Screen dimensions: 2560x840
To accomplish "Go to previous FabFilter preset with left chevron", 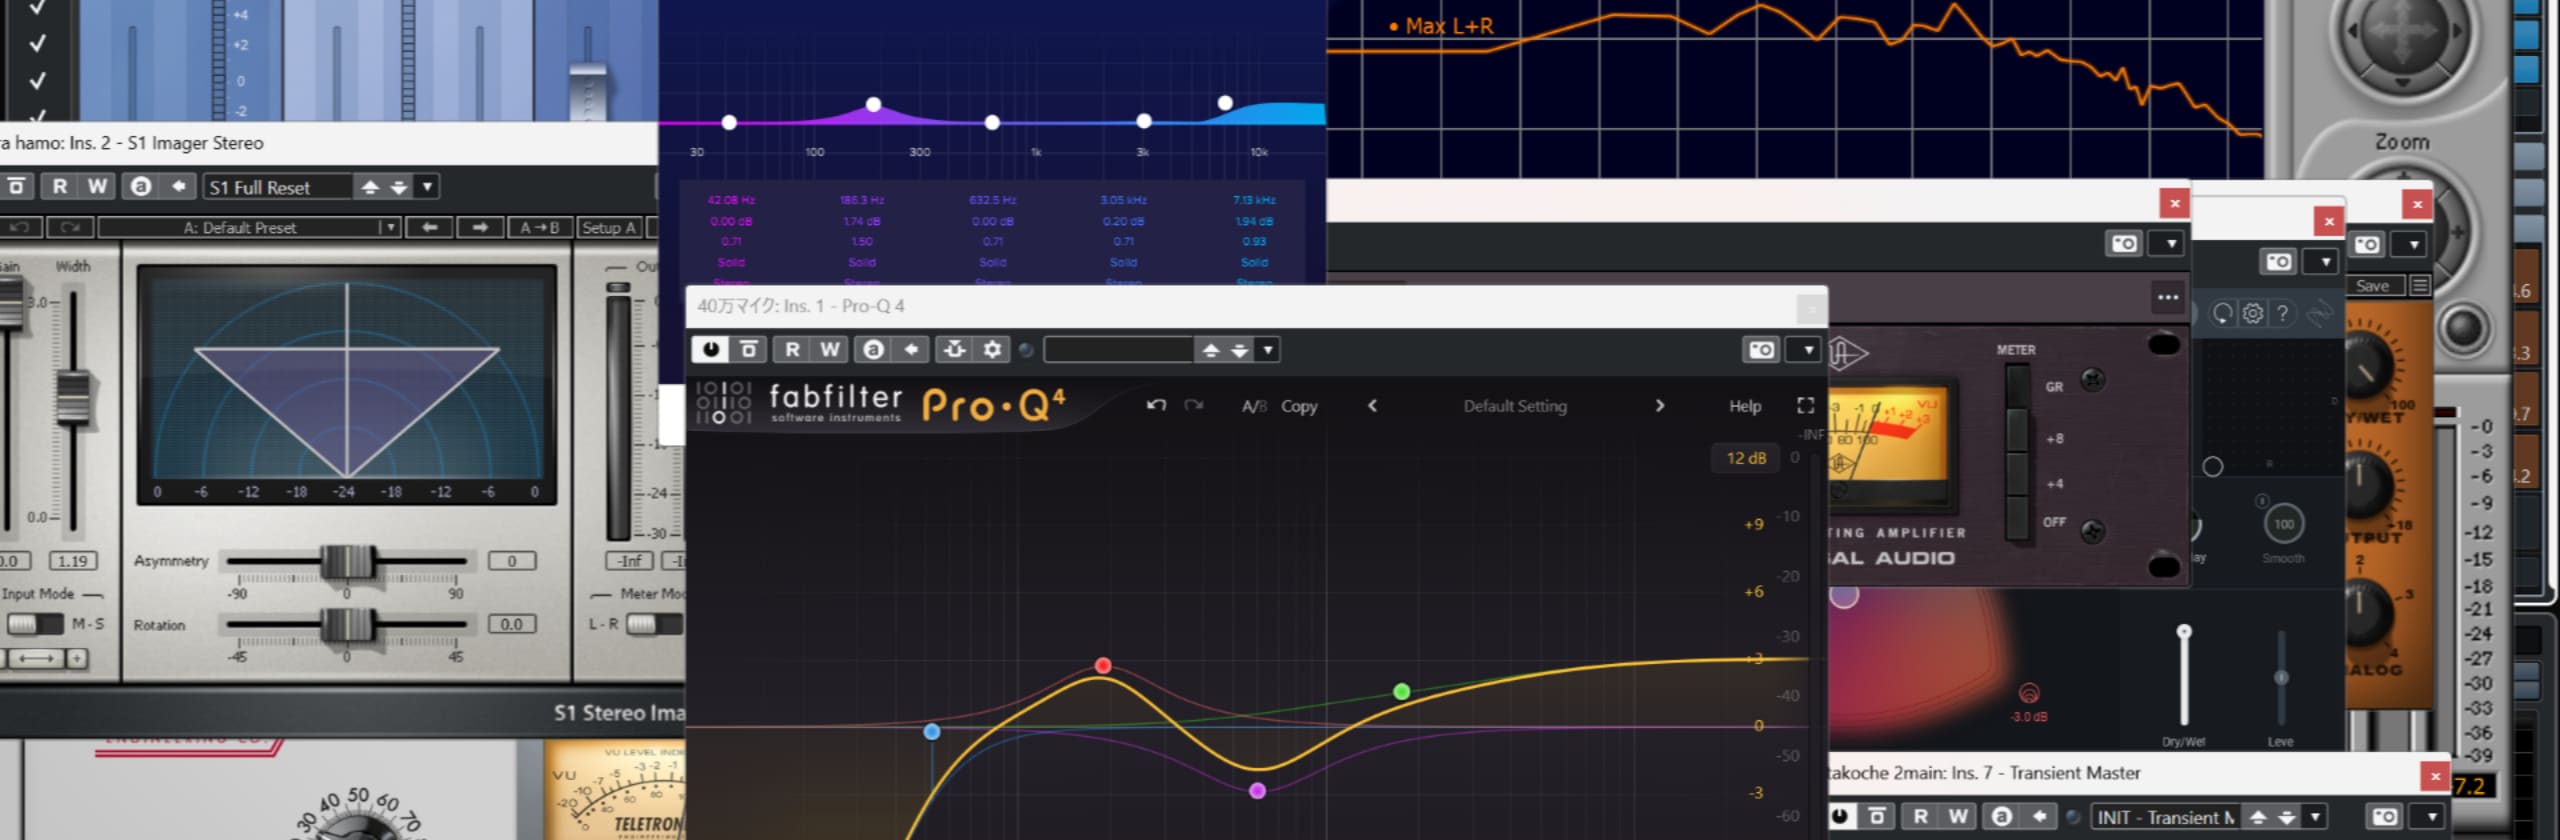I will pos(1372,405).
